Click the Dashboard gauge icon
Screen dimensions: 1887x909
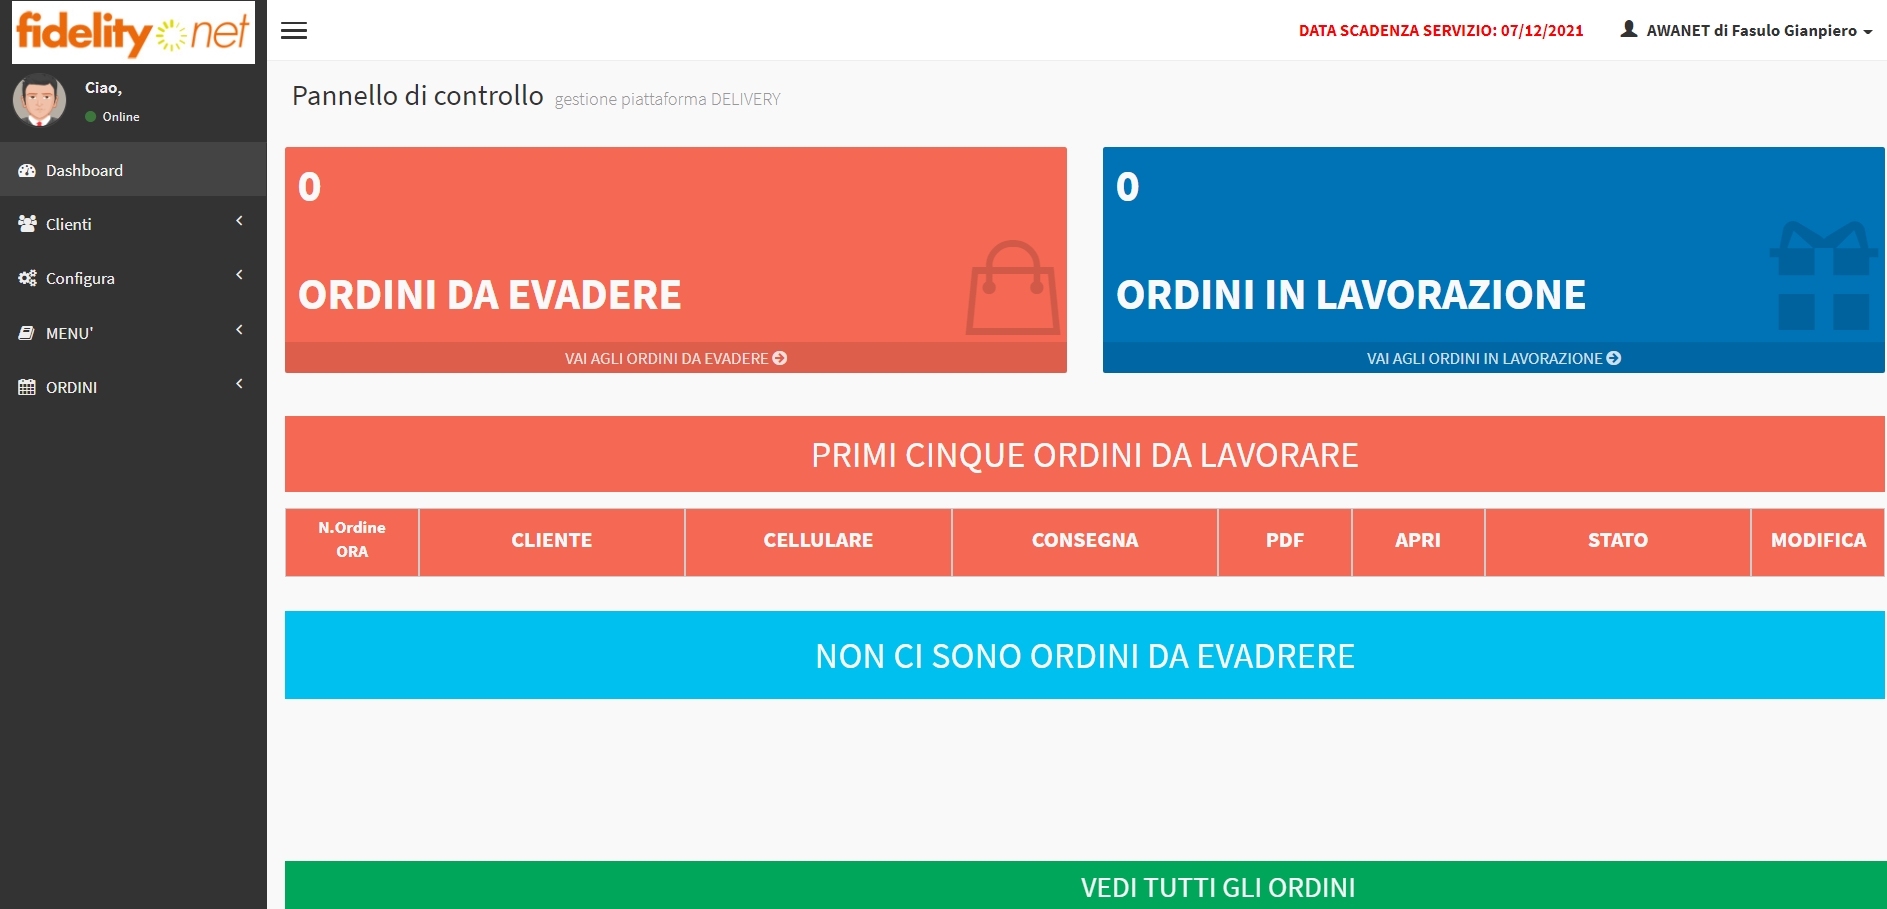click(x=27, y=171)
